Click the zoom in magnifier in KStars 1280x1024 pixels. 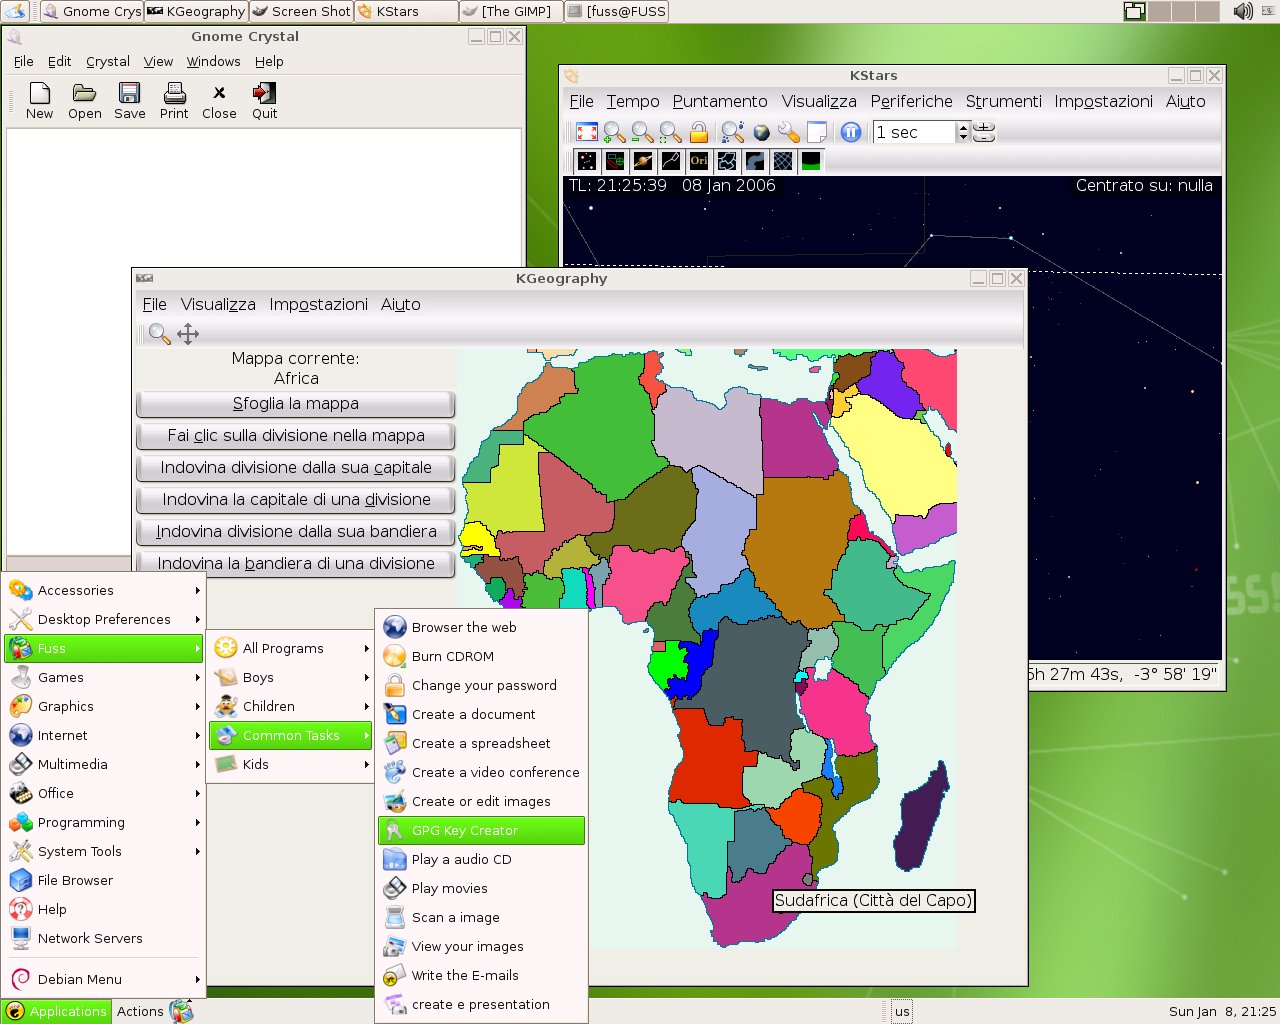[614, 132]
